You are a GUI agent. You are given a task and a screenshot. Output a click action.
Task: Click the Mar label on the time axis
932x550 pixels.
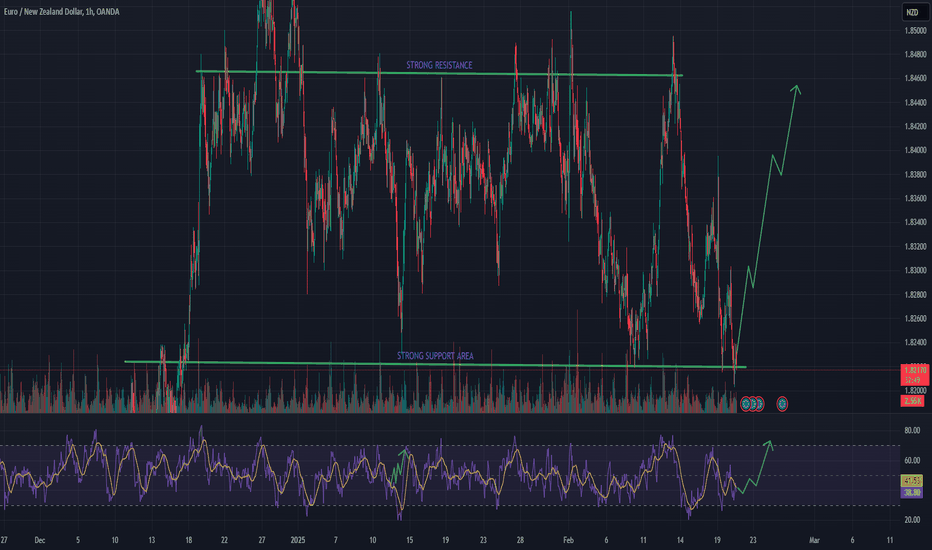point(814,540)
